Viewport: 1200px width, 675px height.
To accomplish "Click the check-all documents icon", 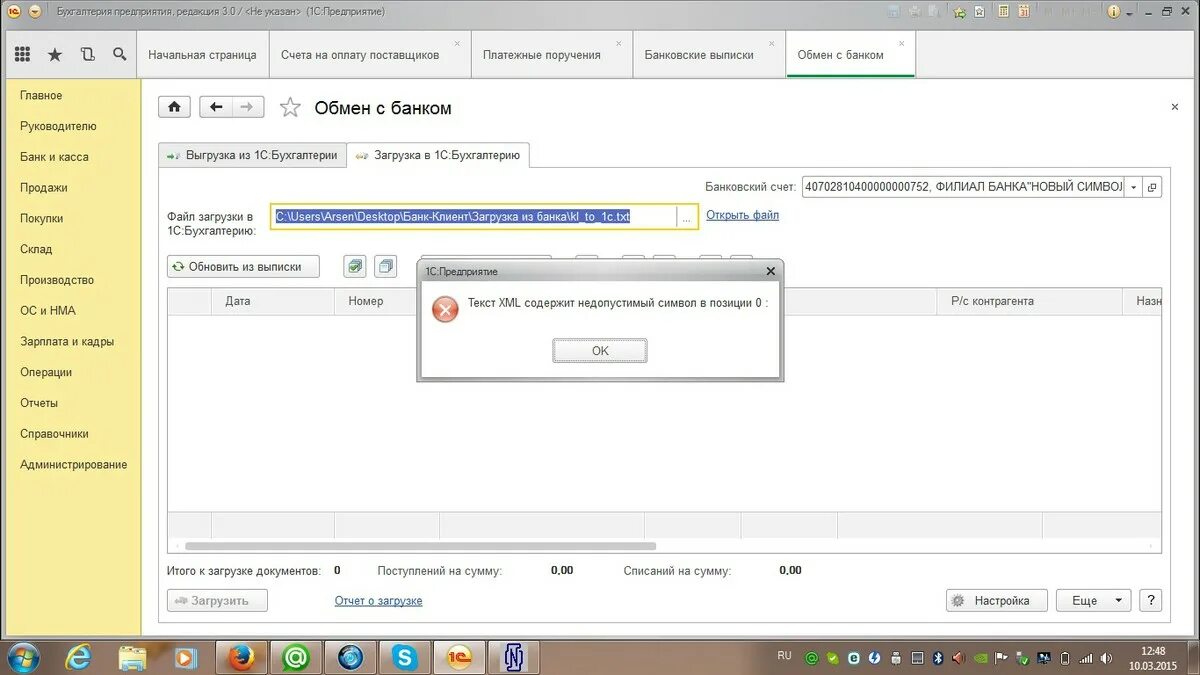I will coord(355,266).
